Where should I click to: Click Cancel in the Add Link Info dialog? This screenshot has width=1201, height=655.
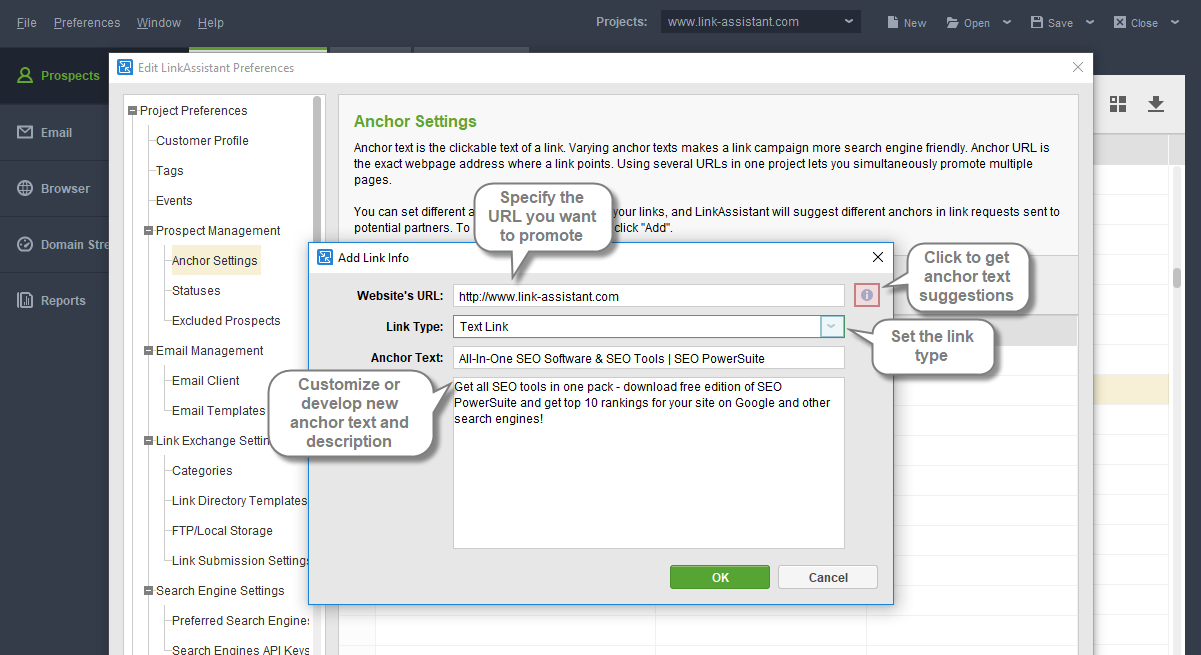coord(828,577)
